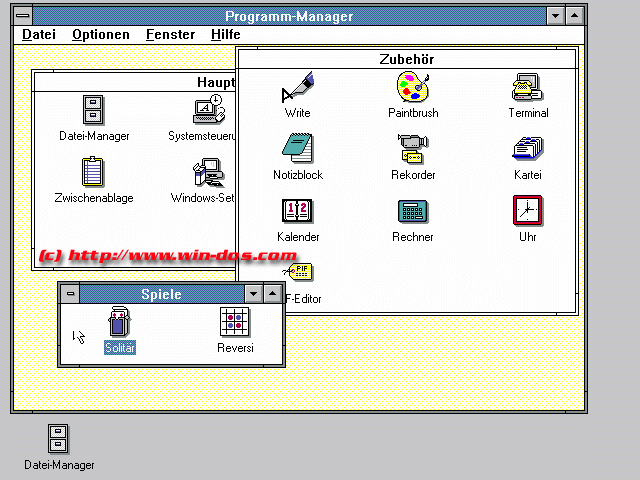Select the Rekorder icon
Viewport: 640px width, 480px height.
pyautogui.click(x=413, y=150)
